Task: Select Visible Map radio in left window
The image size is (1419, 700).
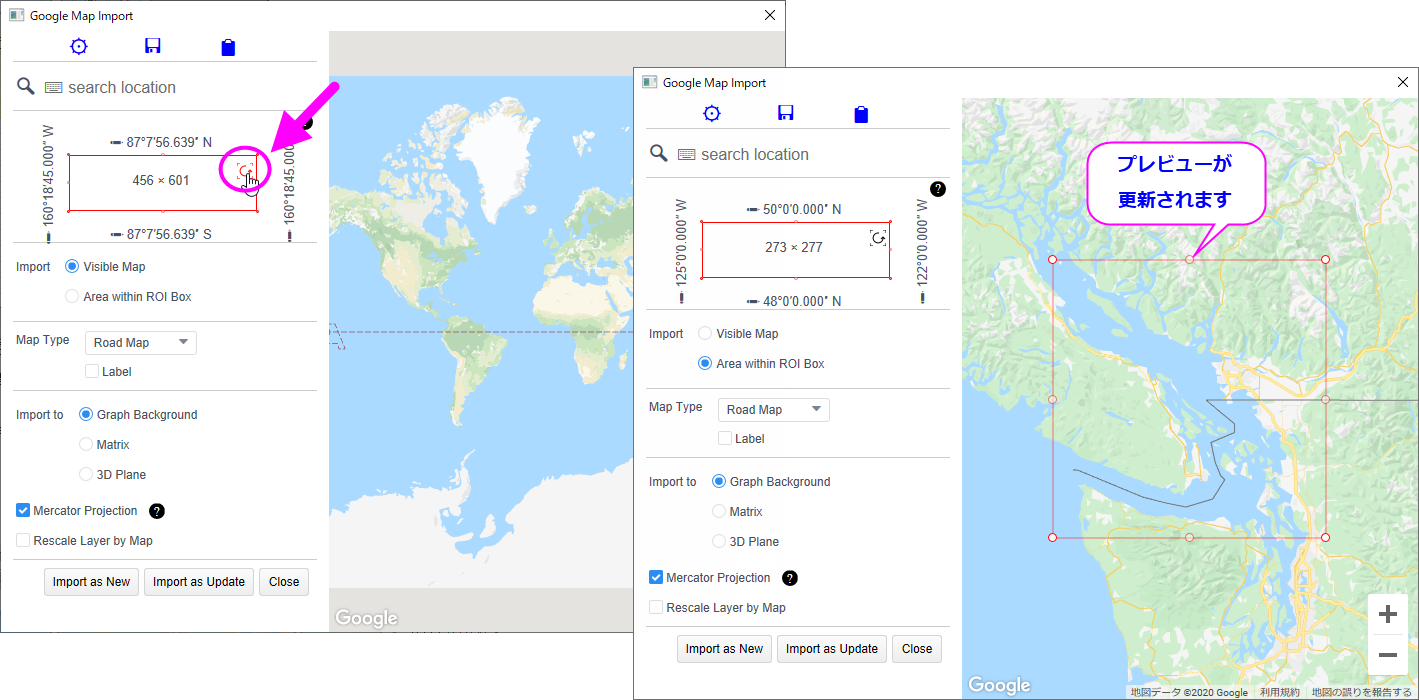Action: pyautogui.click(x=72, y=267)
